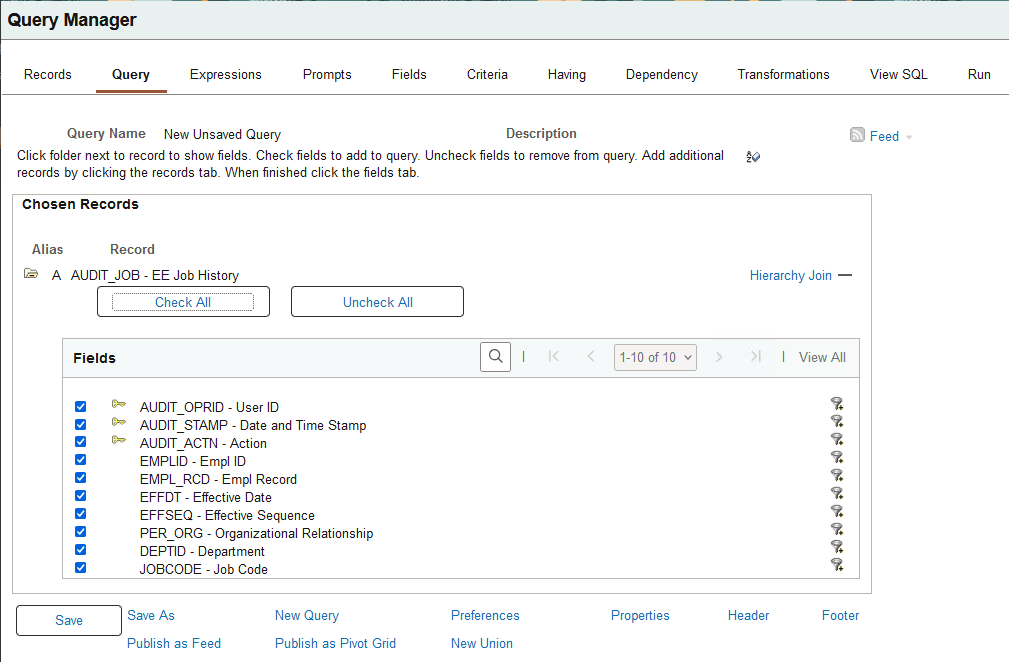Open the folder icon next to AUDIT_STAMP

pyautogui.click(x=119, y=422)
